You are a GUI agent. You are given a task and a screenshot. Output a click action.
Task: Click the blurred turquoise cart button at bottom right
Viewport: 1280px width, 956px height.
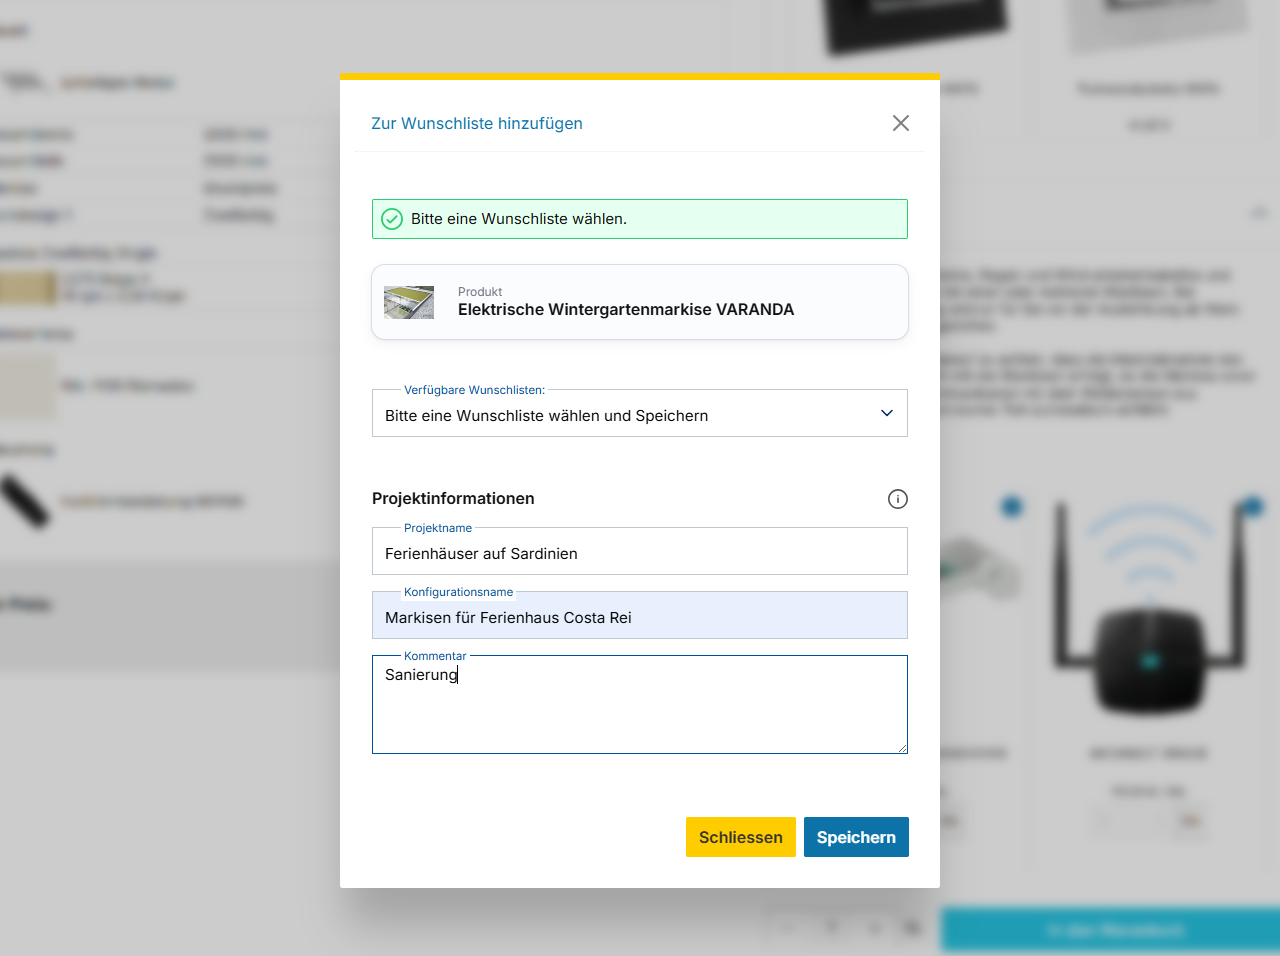click(1111, 930)
